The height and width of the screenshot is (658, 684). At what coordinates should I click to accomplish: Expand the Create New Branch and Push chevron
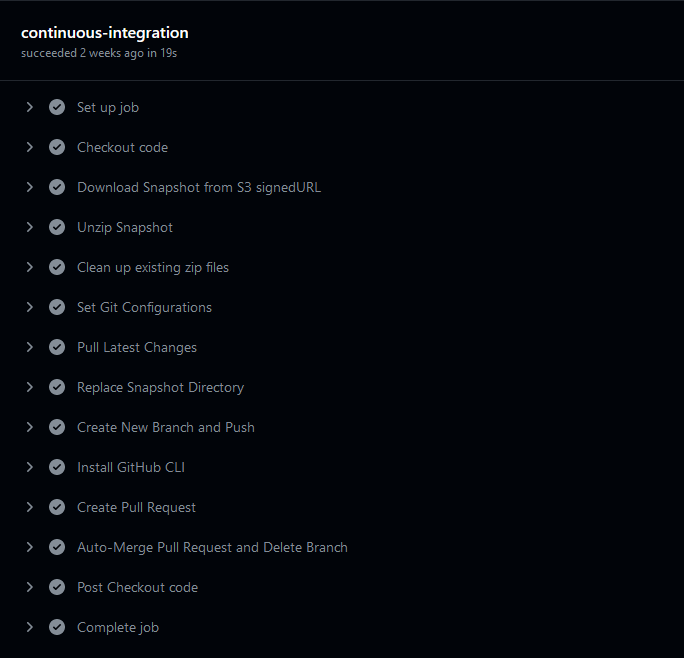[30, 427]
